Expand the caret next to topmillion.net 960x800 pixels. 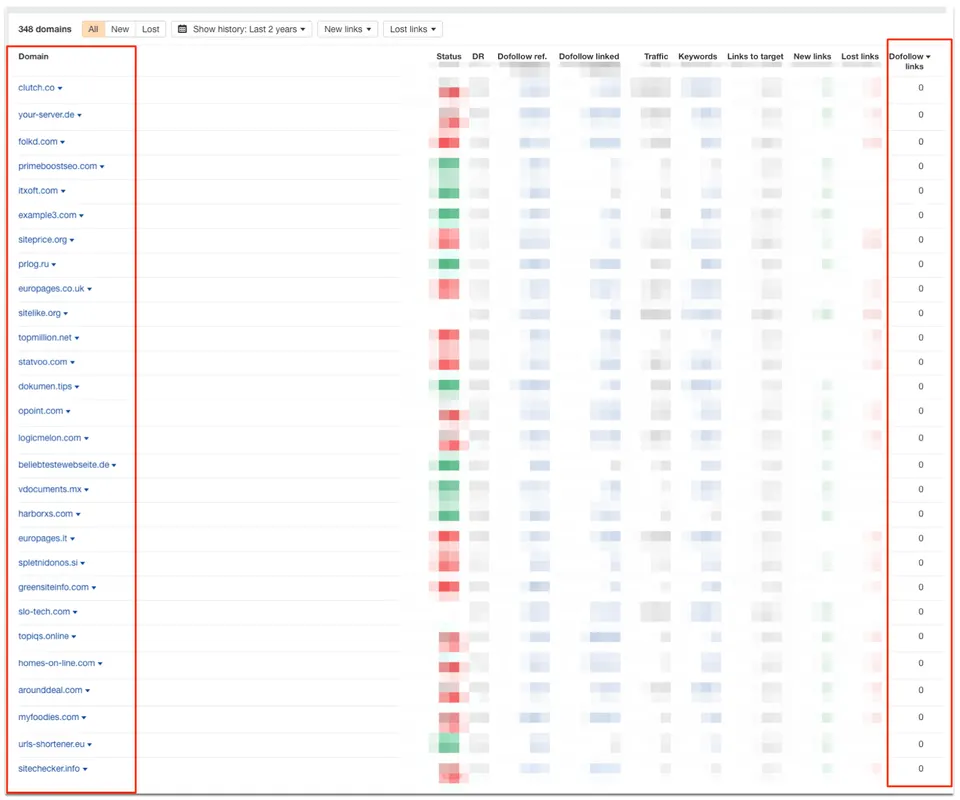point(77,338)
